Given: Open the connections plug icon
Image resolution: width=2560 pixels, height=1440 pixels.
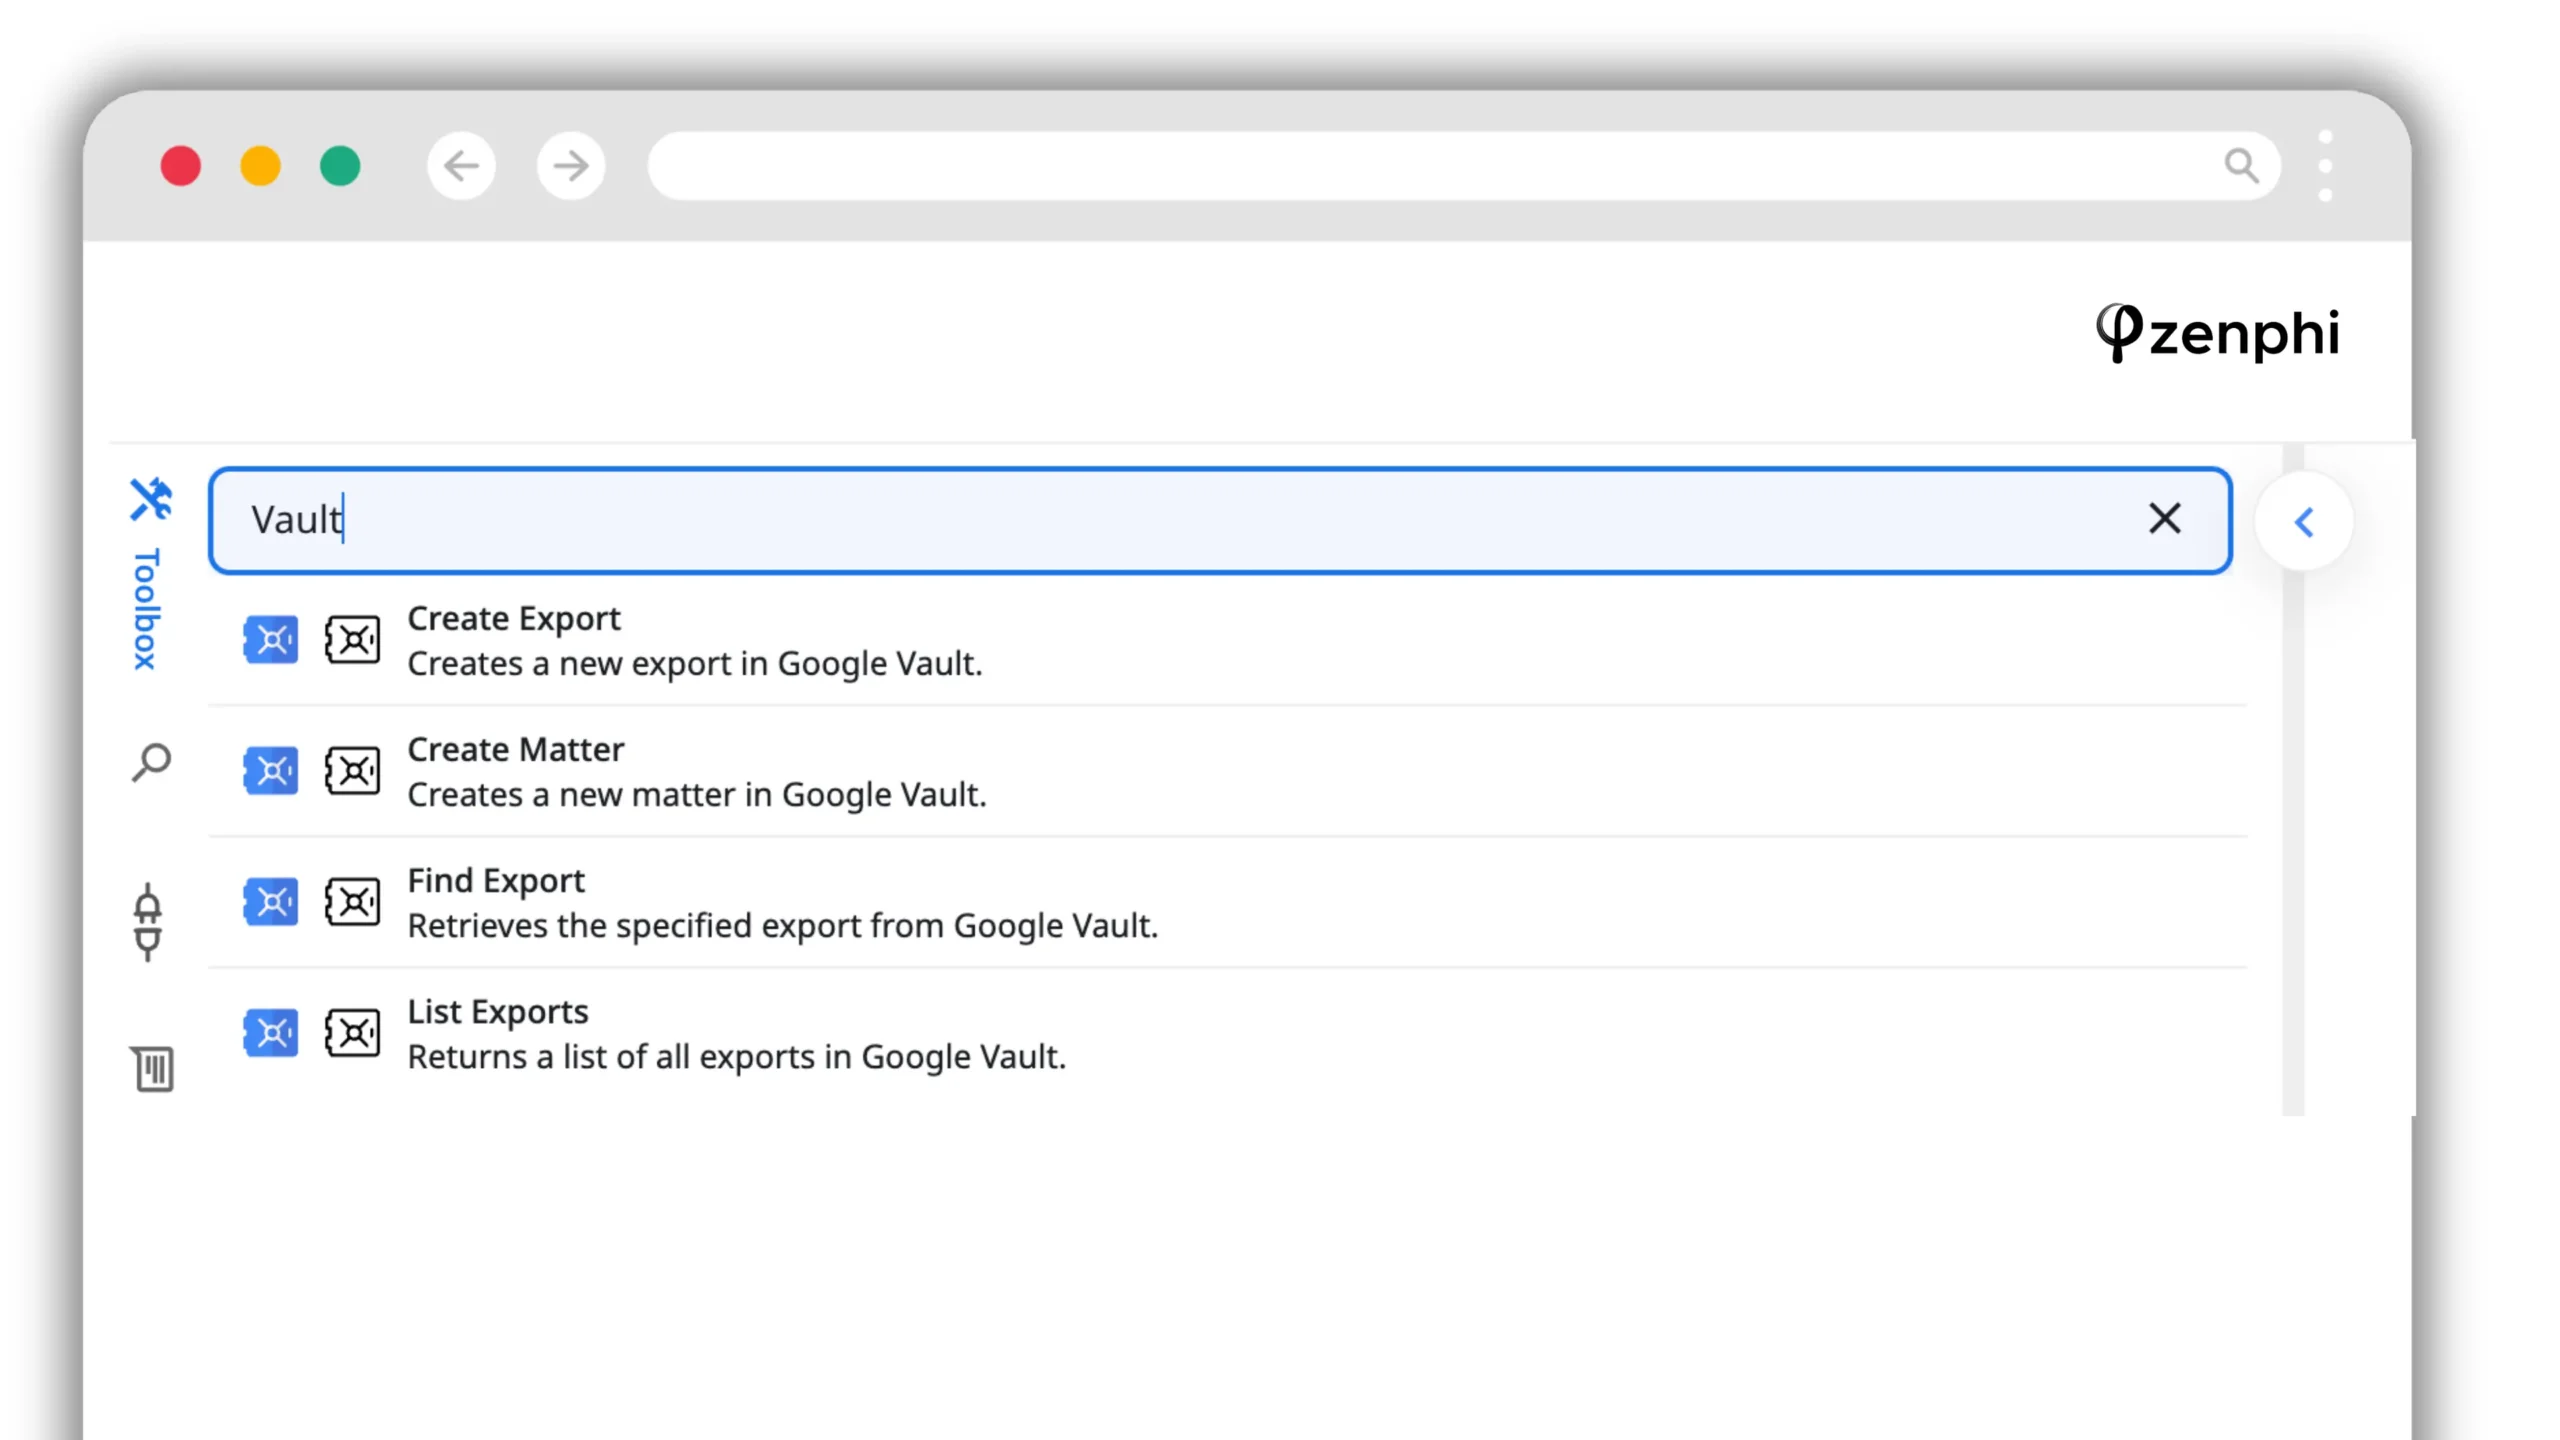Looking at the screenshot, I should pyautogui.click(x=148, y=922).
